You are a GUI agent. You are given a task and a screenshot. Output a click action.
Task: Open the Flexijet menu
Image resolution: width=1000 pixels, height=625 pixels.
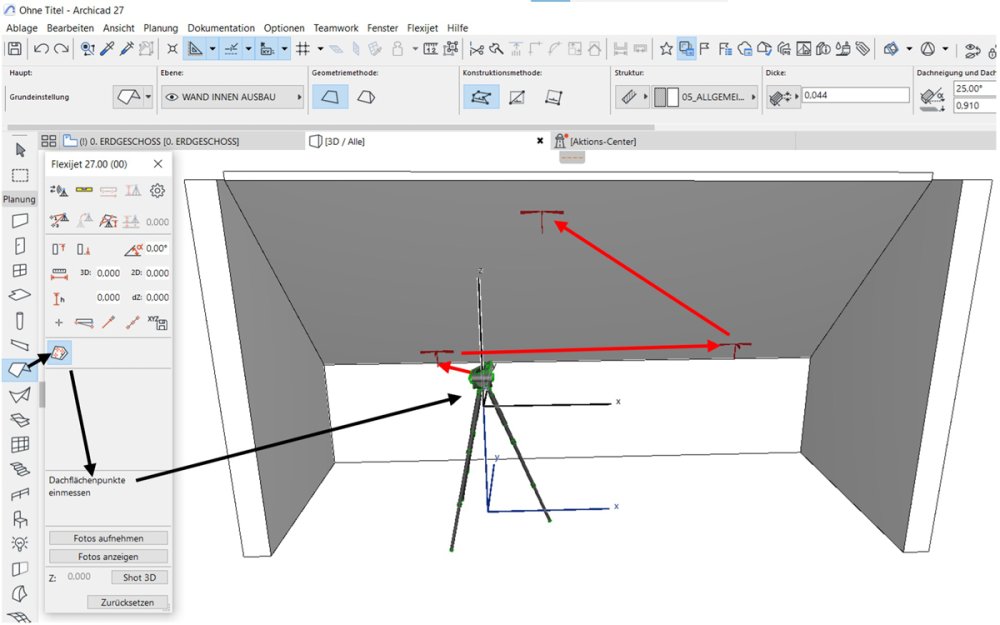[424, 28]
